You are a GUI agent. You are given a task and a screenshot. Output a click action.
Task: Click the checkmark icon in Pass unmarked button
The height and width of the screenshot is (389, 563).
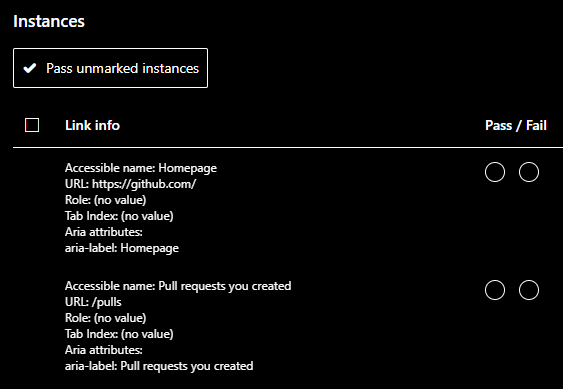(x=30, y=68)
